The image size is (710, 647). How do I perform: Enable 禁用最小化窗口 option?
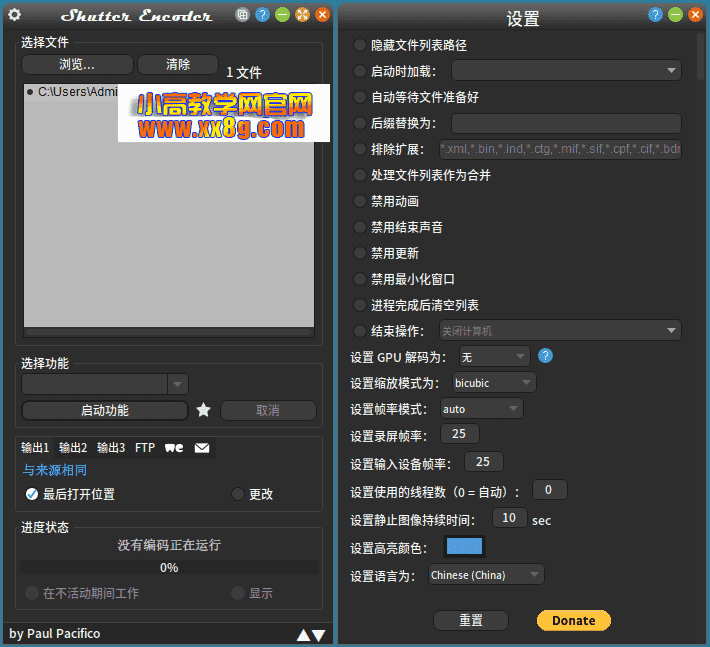[x=360, y=279]
